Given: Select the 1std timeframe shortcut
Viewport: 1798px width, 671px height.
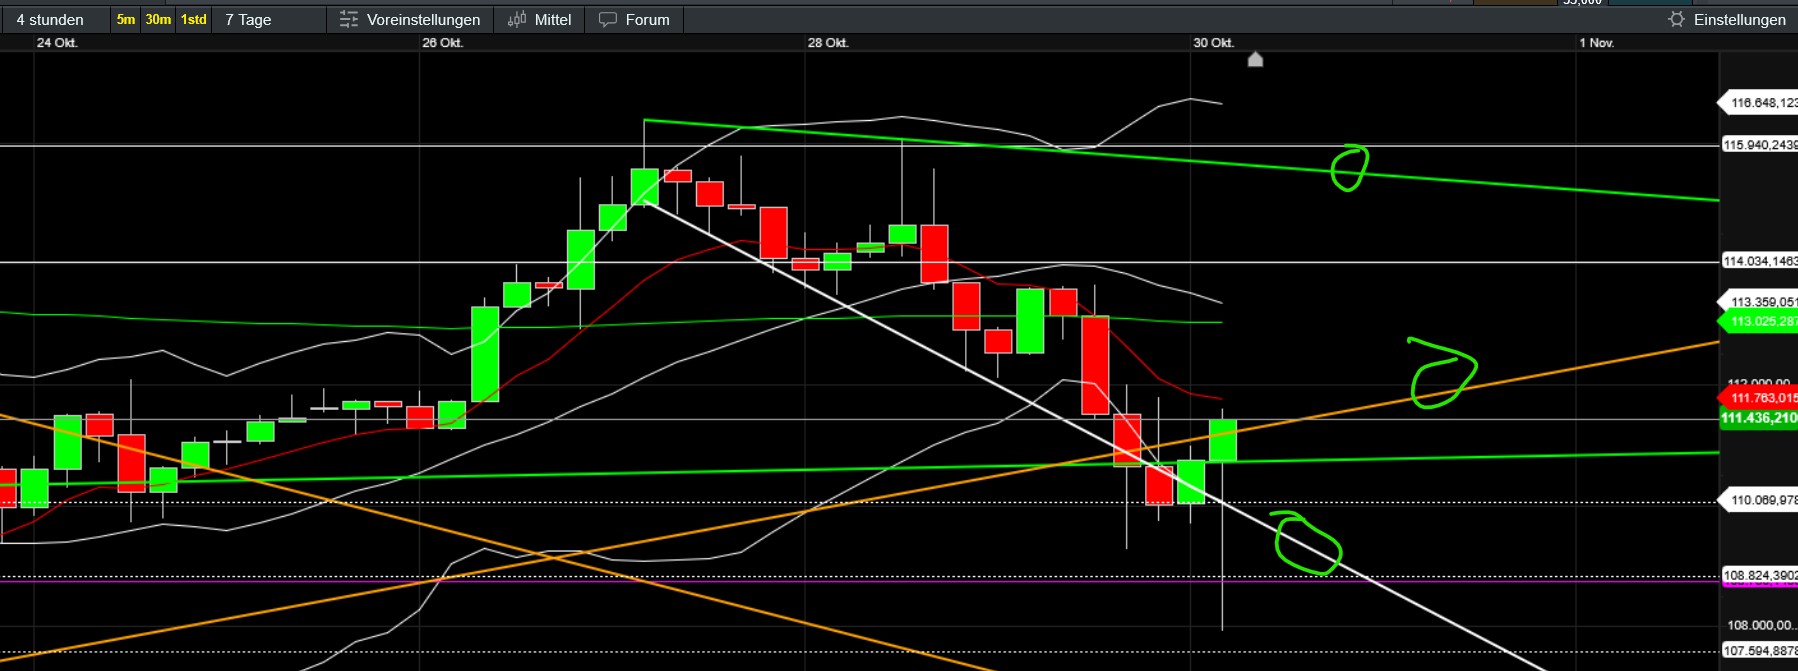Looking at the screenshot, I should point(194,20).
